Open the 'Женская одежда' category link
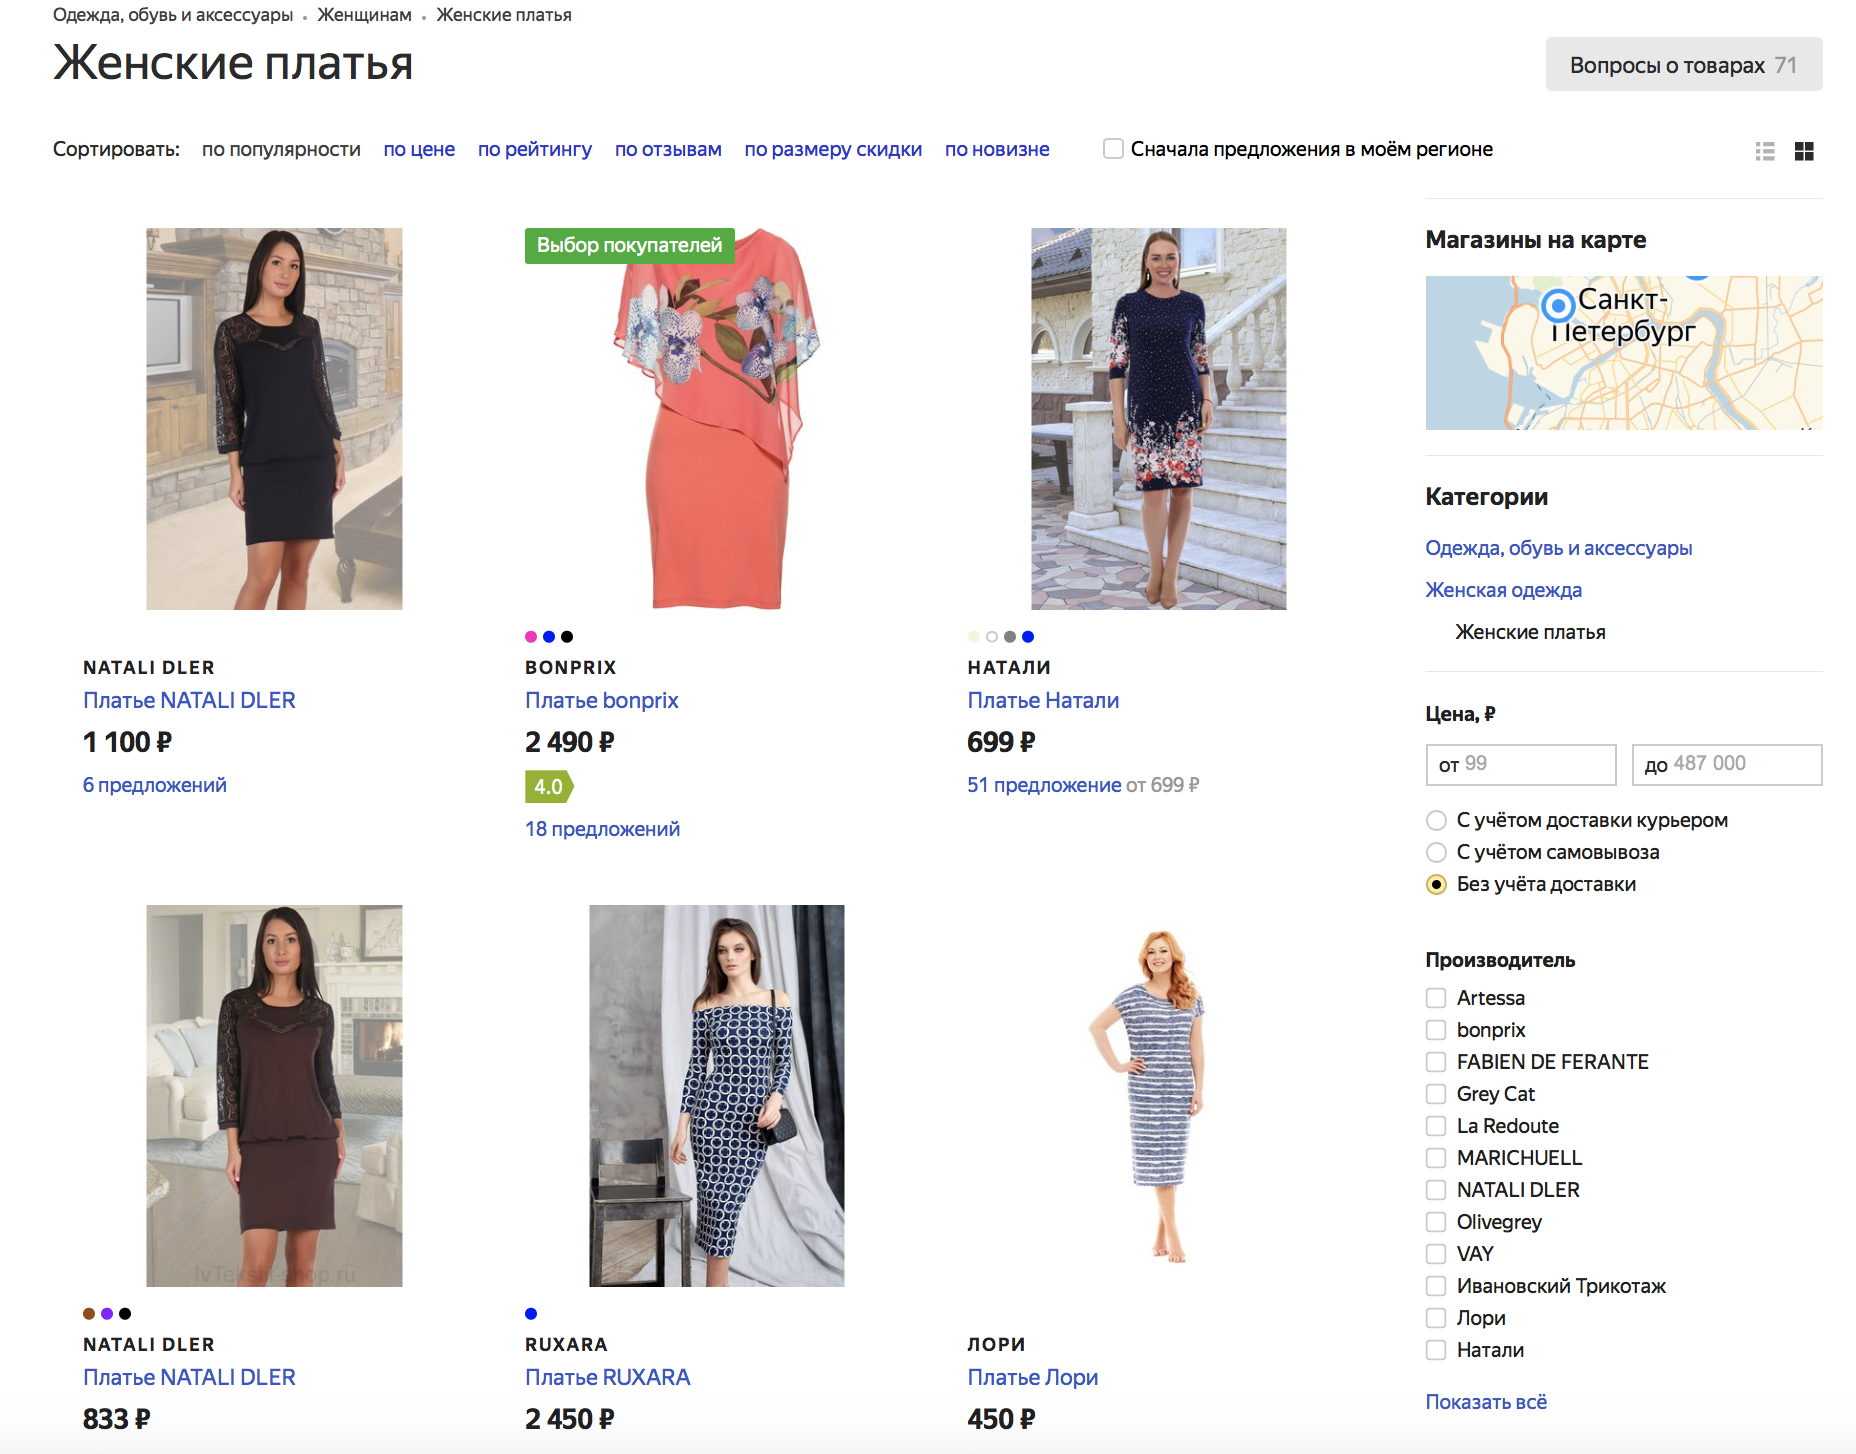Viewport: 1856px width, 1454px height. point(1503,590)
